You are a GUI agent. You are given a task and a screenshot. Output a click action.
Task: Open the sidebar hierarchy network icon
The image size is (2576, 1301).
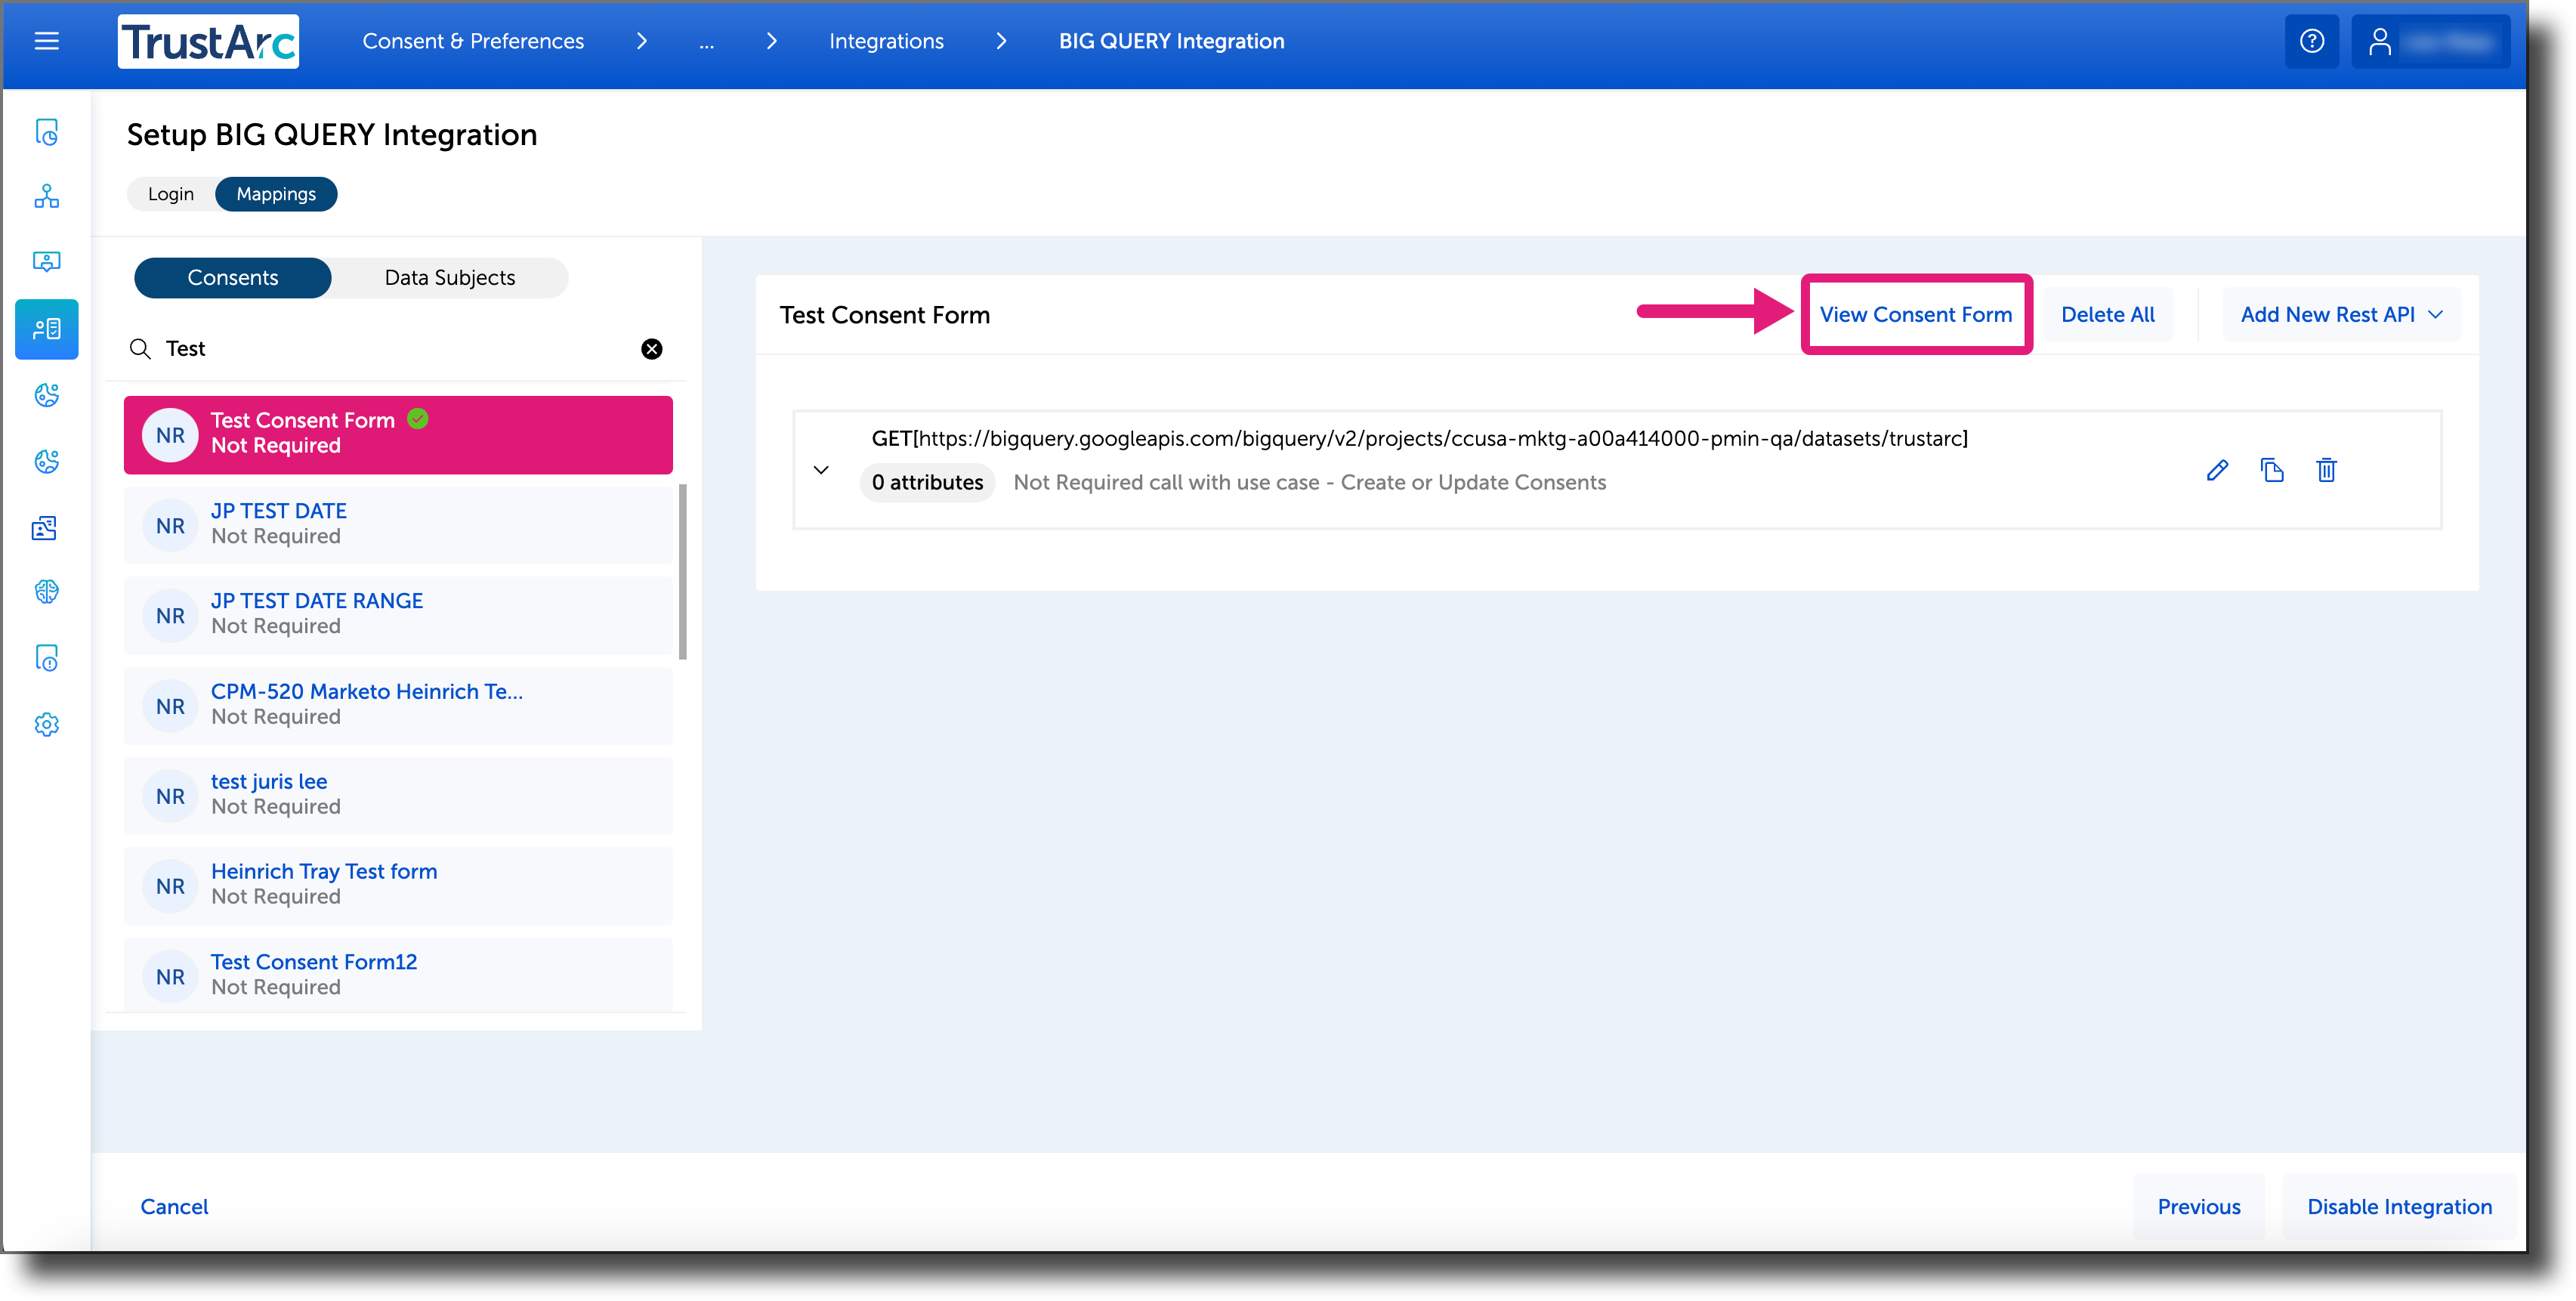click(46, 196)
